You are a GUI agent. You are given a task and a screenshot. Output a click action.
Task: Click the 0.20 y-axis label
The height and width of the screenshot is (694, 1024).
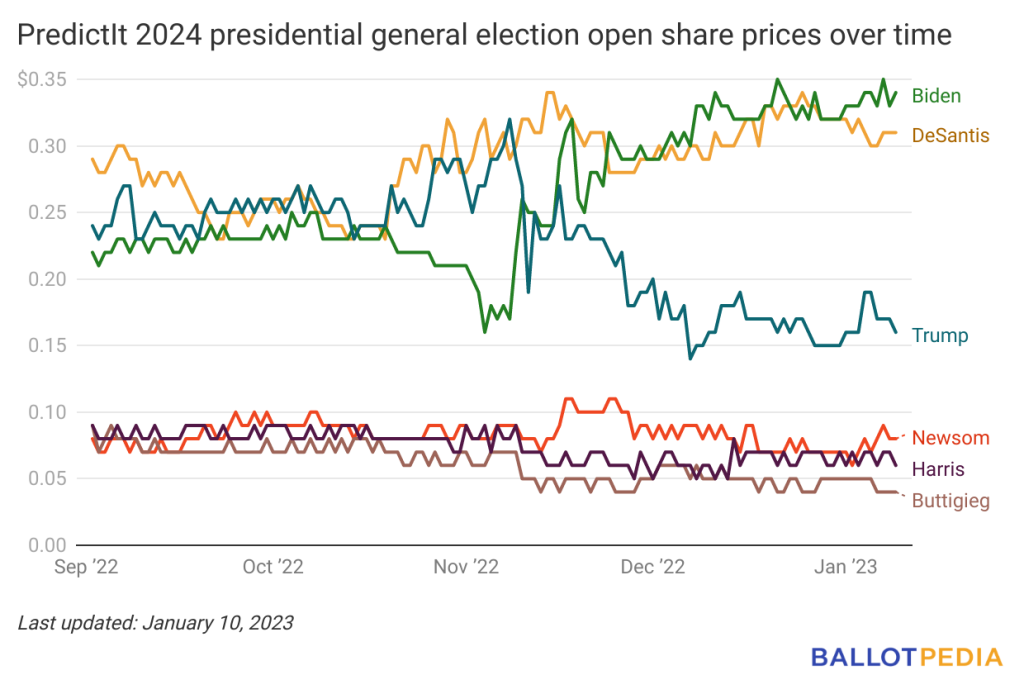[47, 279]
